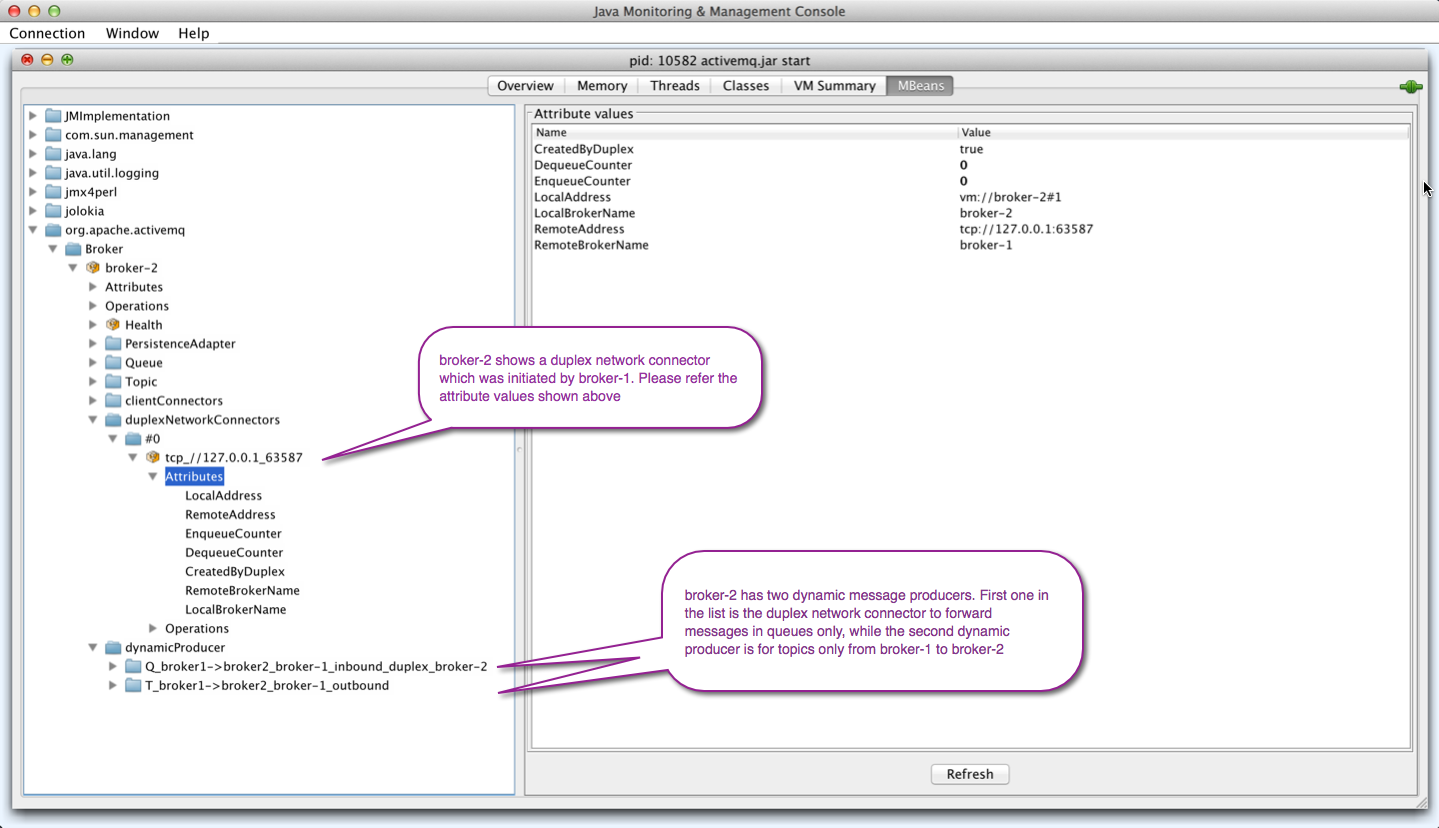The height and width of the screenshot is (828, 1439).
Task: Click the java.util.logging folder icon
Action: click(x=53, y=173)
